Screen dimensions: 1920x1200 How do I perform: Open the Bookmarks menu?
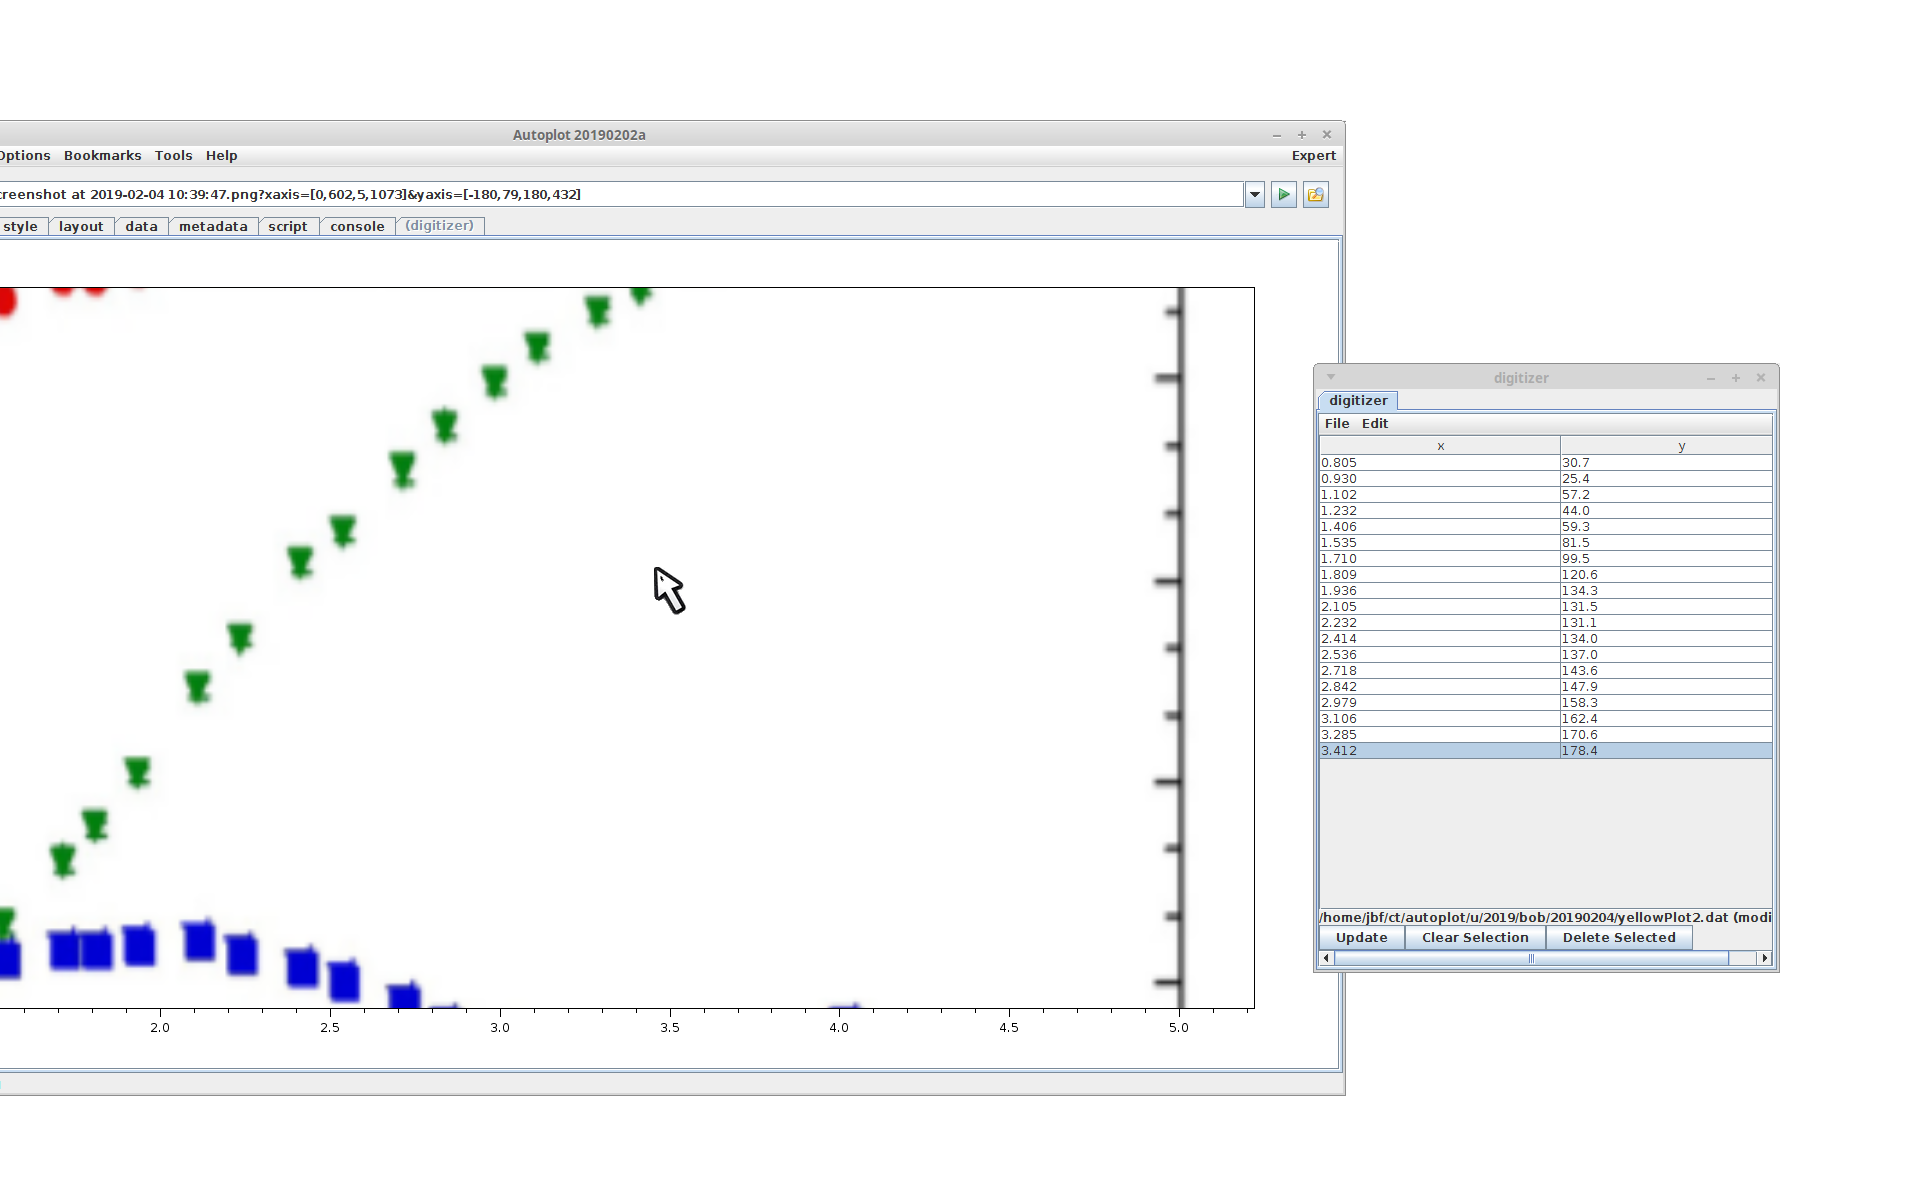click(x=102, y=156)
